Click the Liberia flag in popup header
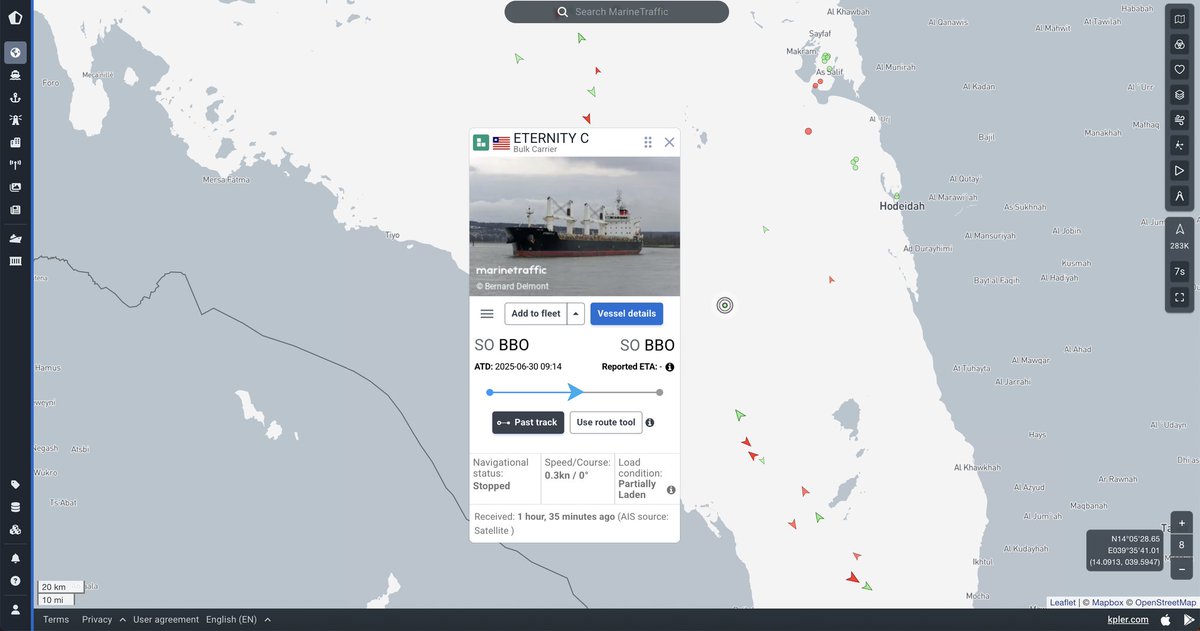Screen dimensions: 1200x631 coord(501,142)
